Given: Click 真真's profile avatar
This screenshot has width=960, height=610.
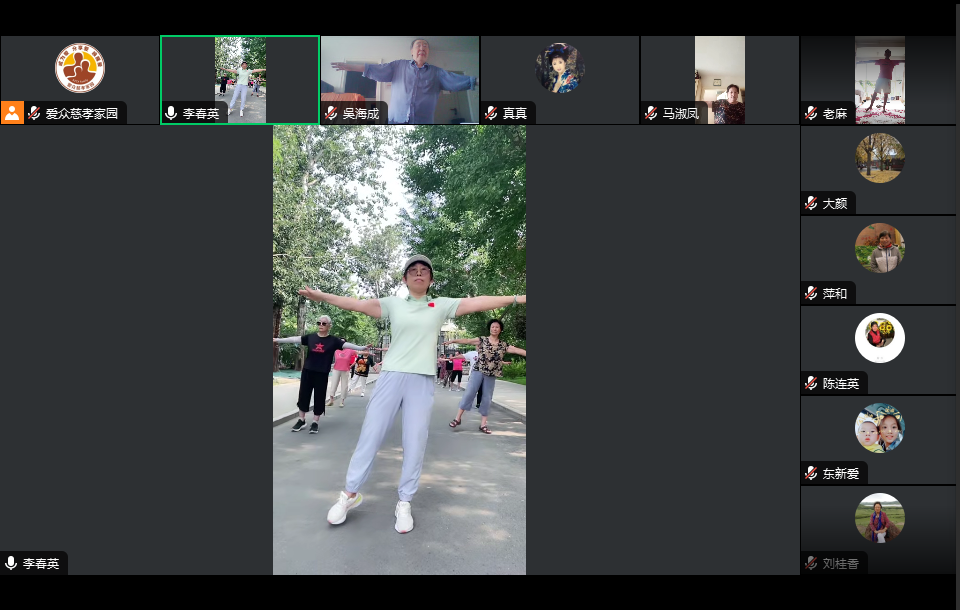Looking at the screenshot, I should pos(560,68).
